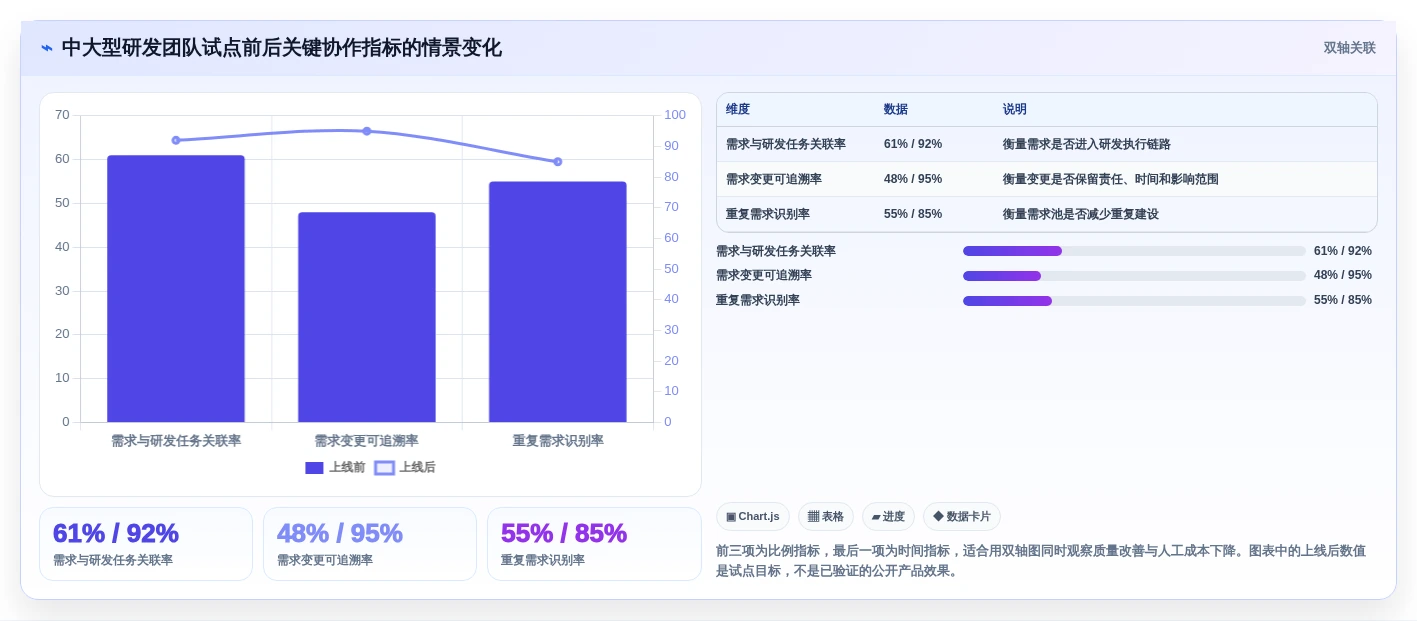
Task: Select the bar for 需求变更可追溯率
Action: [x=367, y=317]
